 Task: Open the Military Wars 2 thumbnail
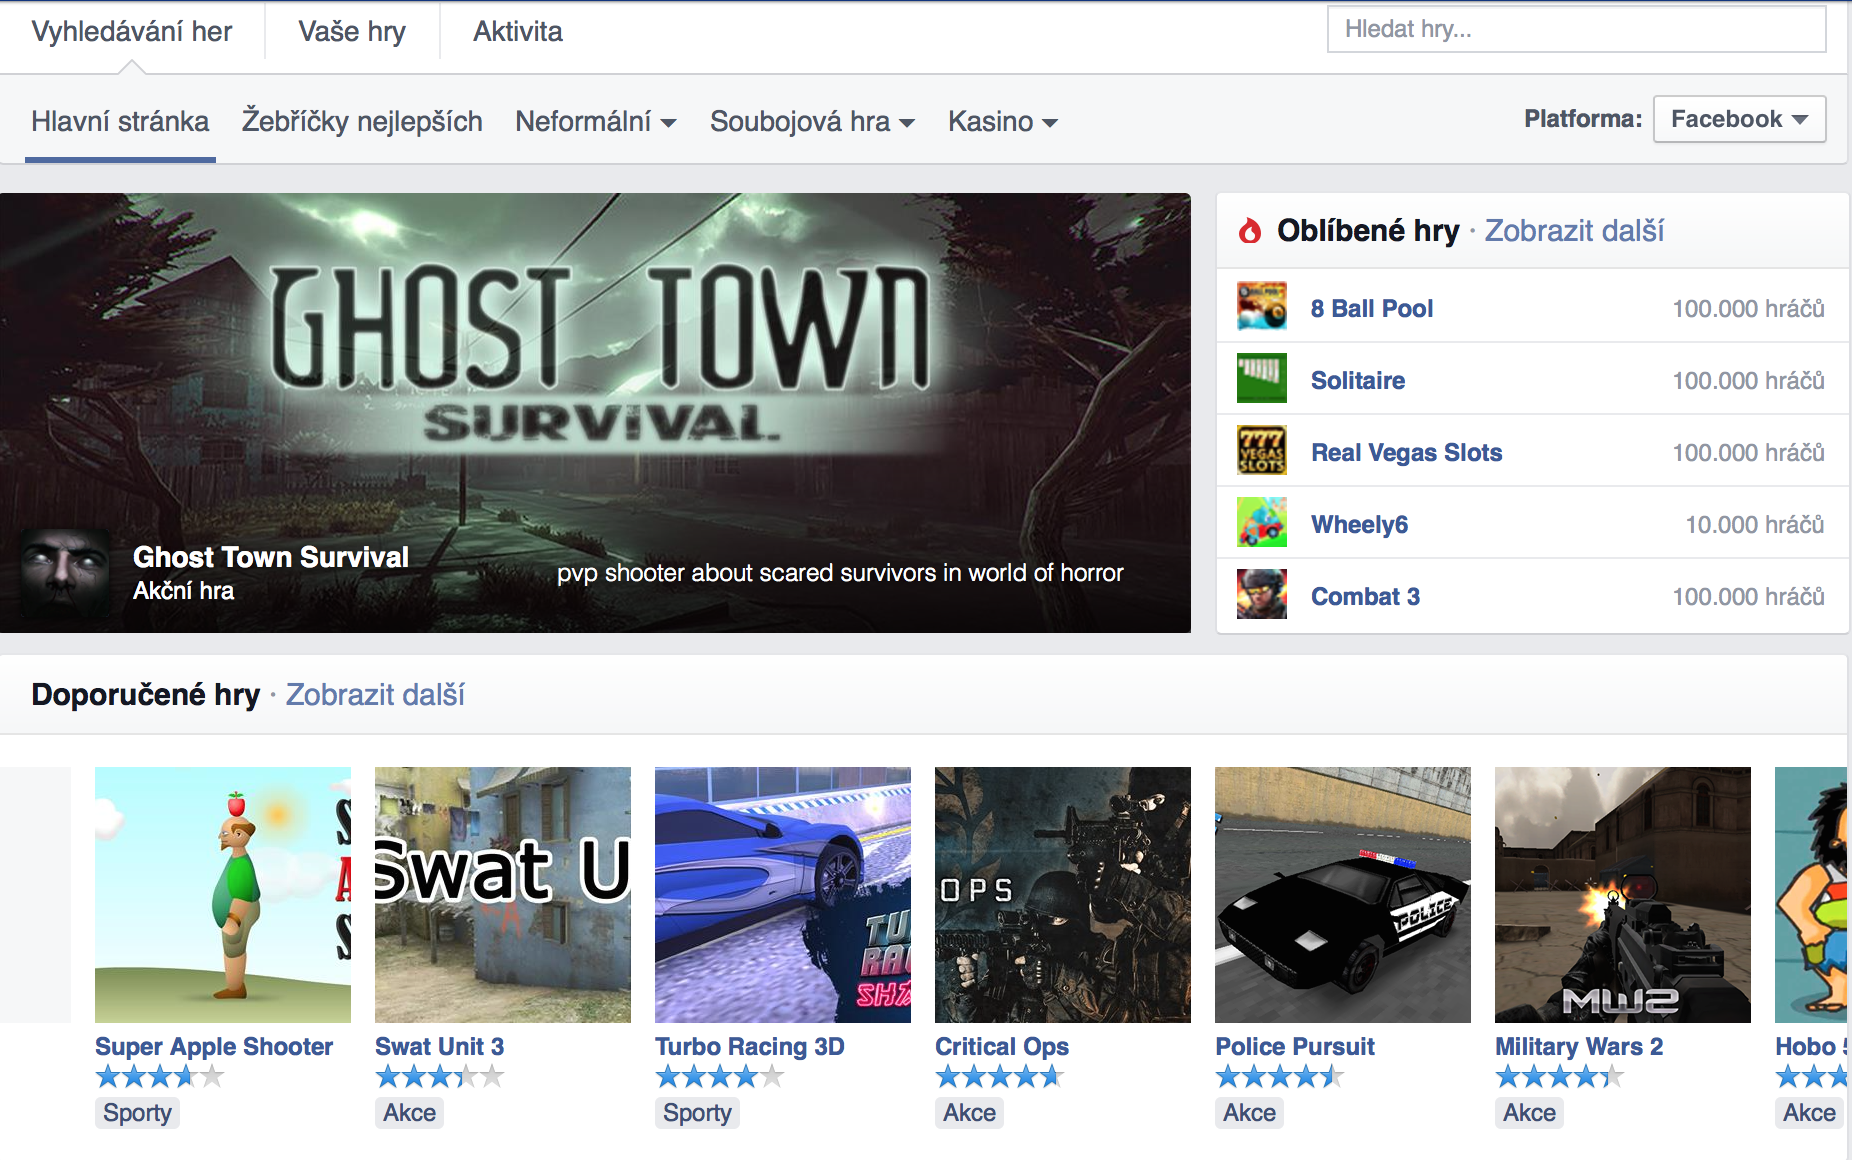click(1623, 895)
